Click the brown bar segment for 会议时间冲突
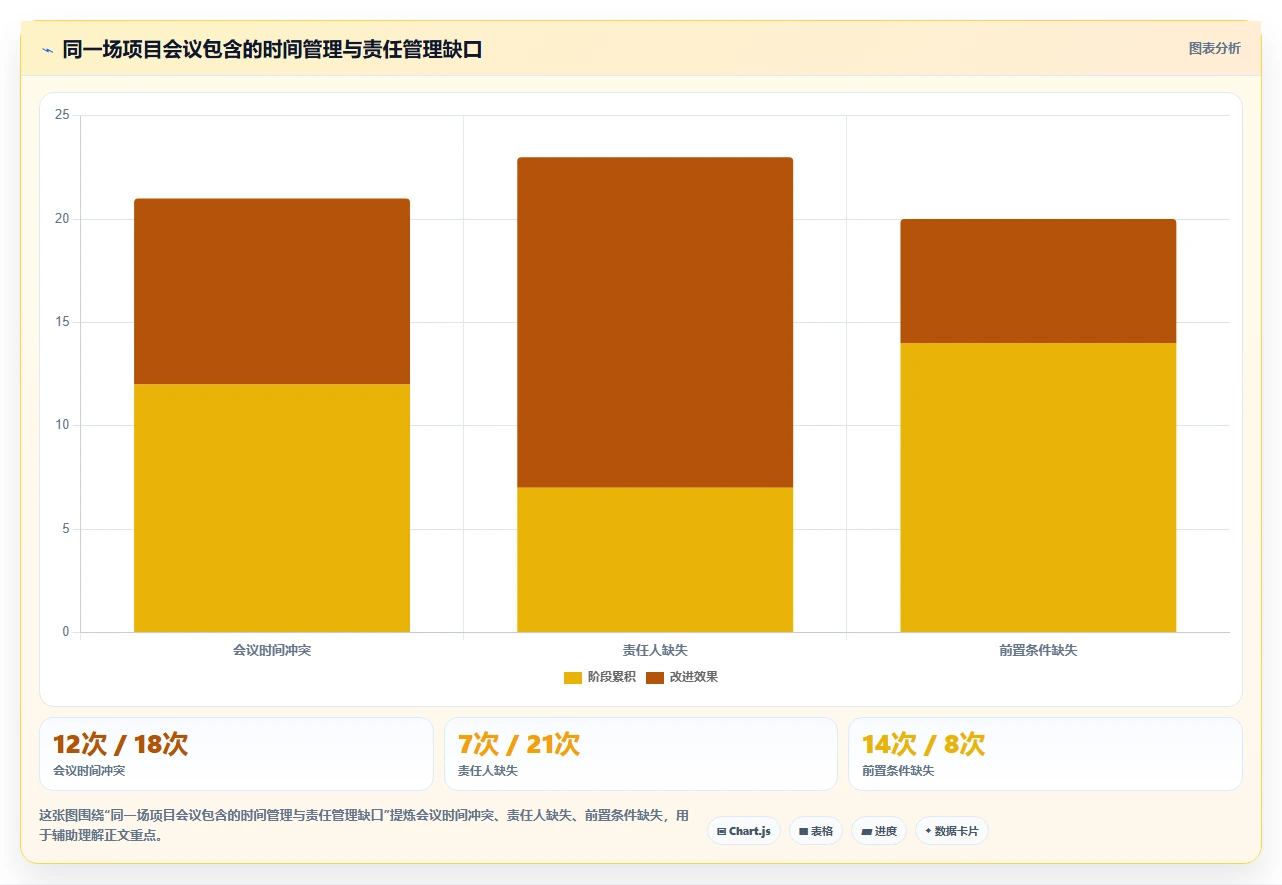The height and width of the screenshot is (885, 1282). pyautogui.click(x=272, y=291)
